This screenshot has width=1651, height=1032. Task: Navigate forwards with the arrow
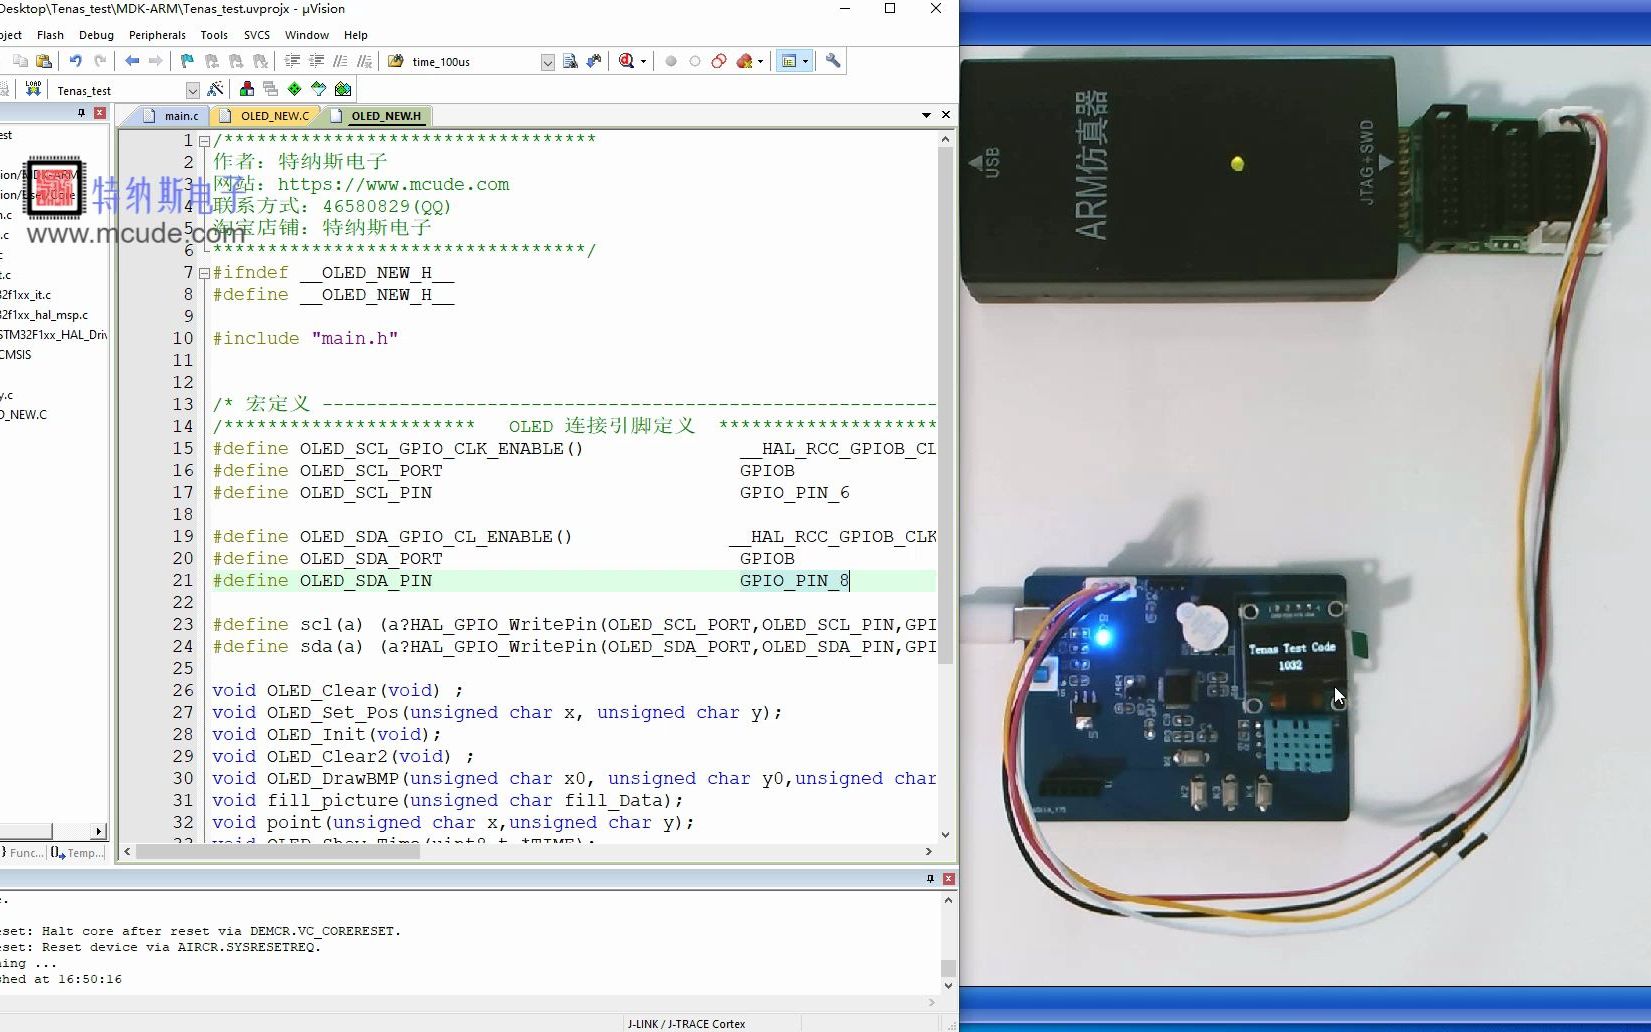(155, 61)
